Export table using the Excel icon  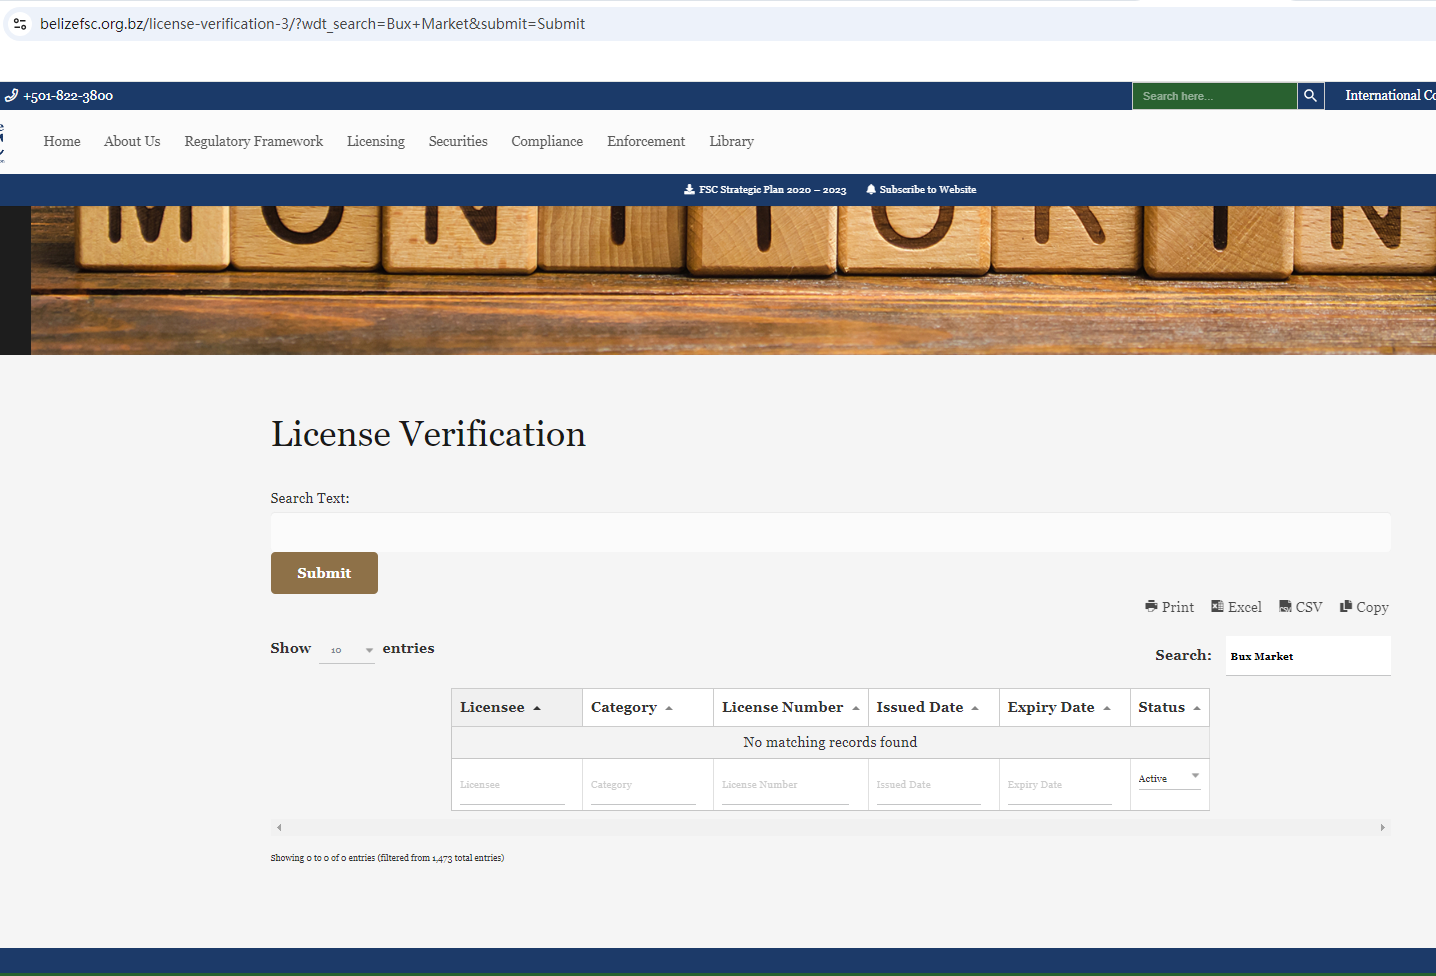click(x=1217, y=606)
